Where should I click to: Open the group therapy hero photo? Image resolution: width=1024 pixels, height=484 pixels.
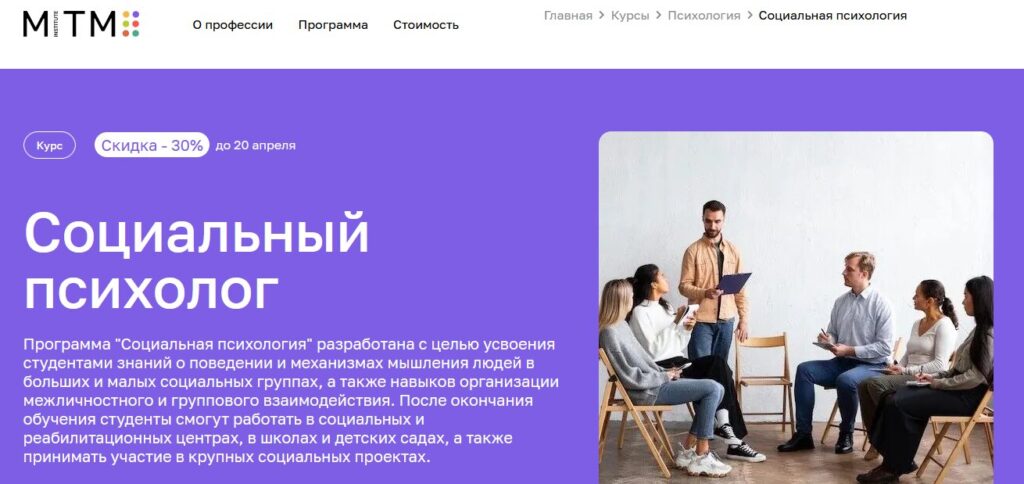click(x=796, y=308)
